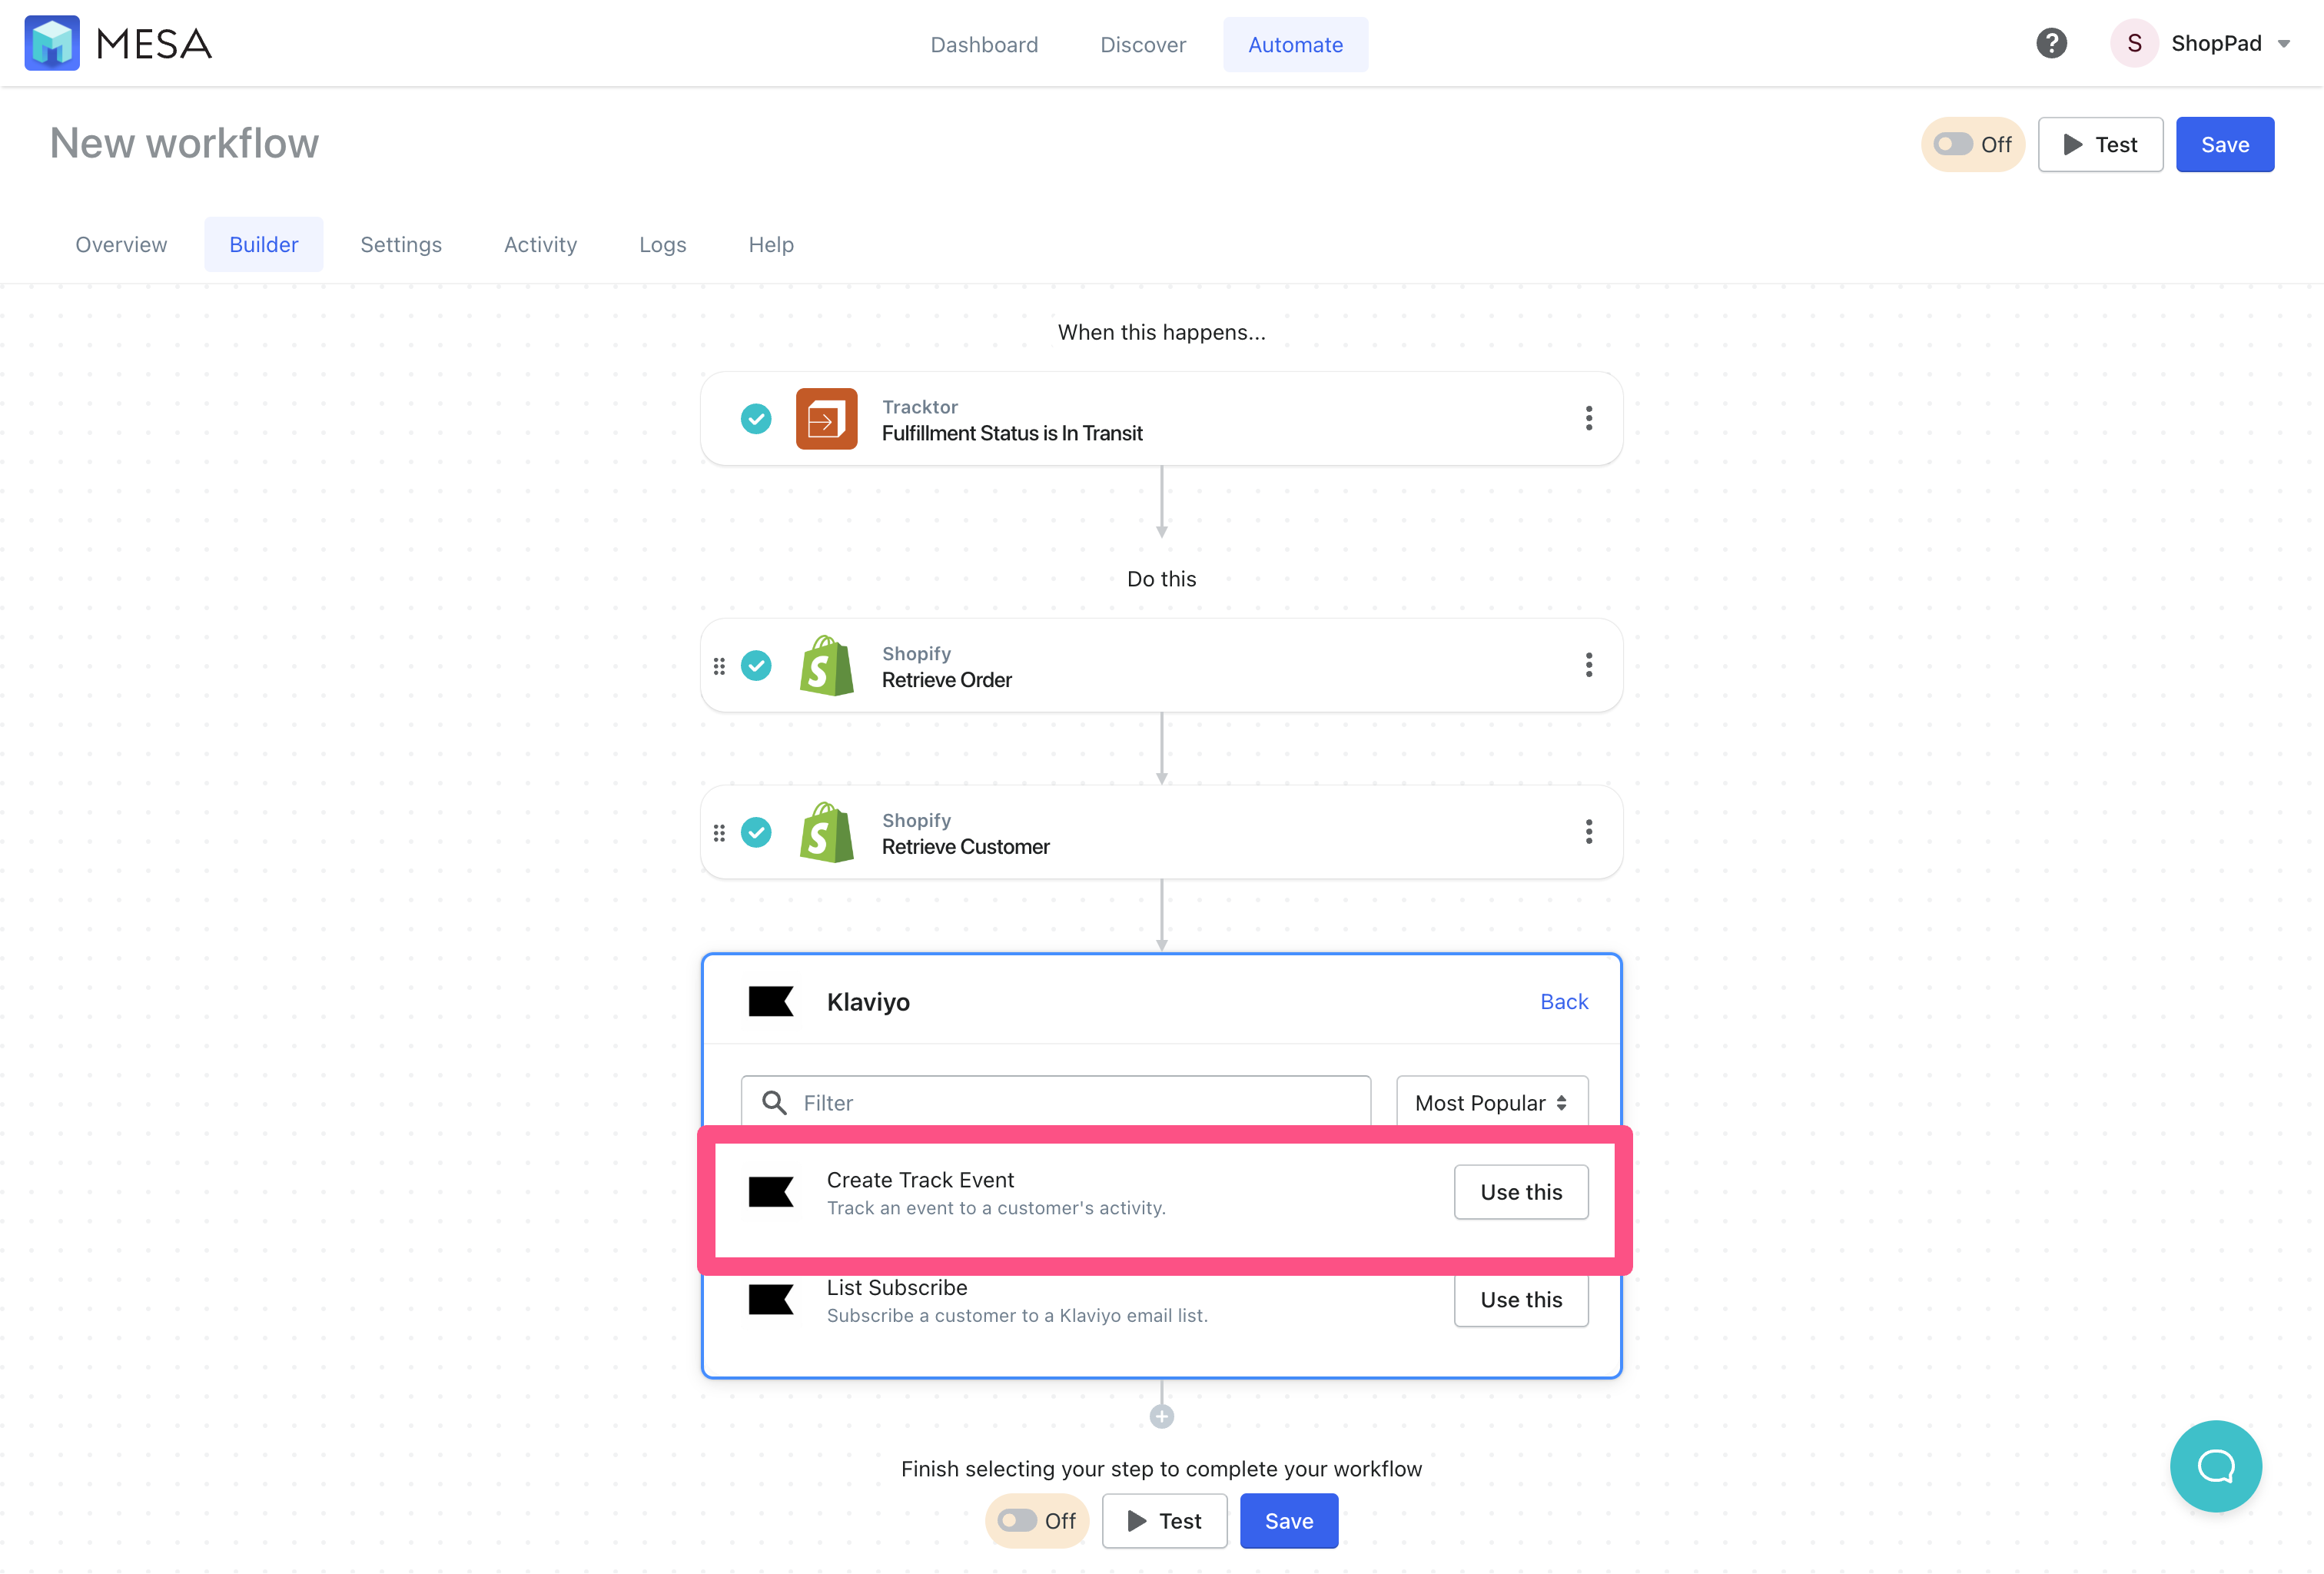The height and width of the screenshot is (1574, 2324).
Task: Click the MESA logo icon
Action: [x=52, y=43]
